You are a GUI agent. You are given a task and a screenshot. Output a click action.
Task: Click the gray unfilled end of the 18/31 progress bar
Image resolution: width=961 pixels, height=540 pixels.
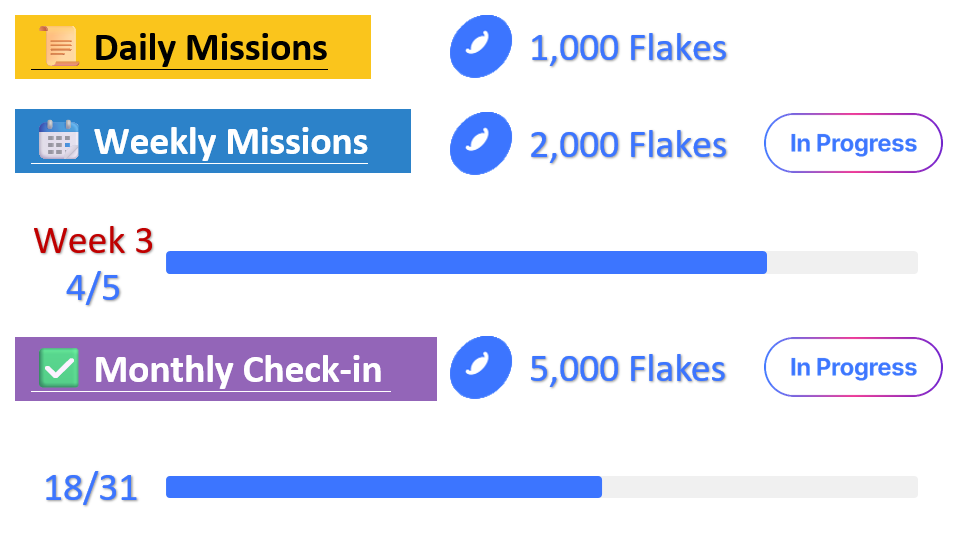760,487
